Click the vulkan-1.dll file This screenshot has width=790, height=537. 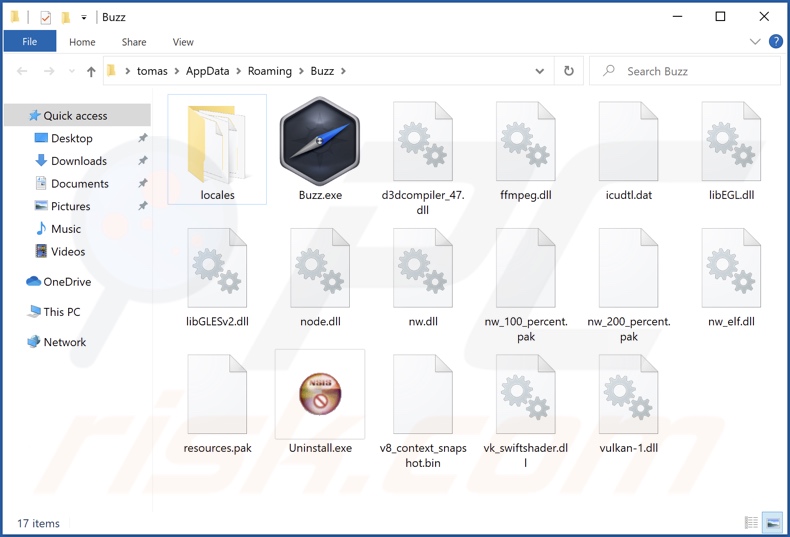628,394
